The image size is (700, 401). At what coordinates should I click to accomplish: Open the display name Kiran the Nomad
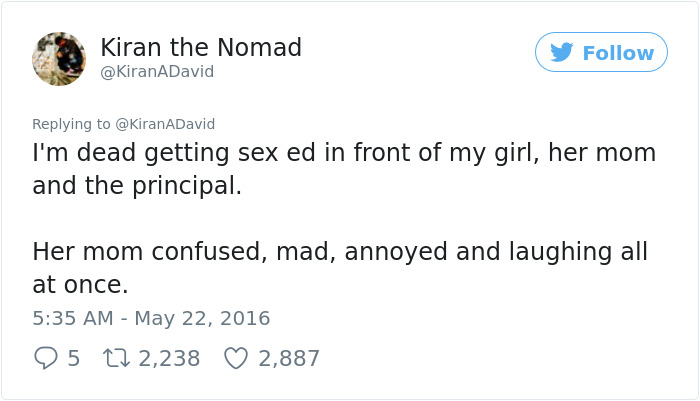click(201, 47)
